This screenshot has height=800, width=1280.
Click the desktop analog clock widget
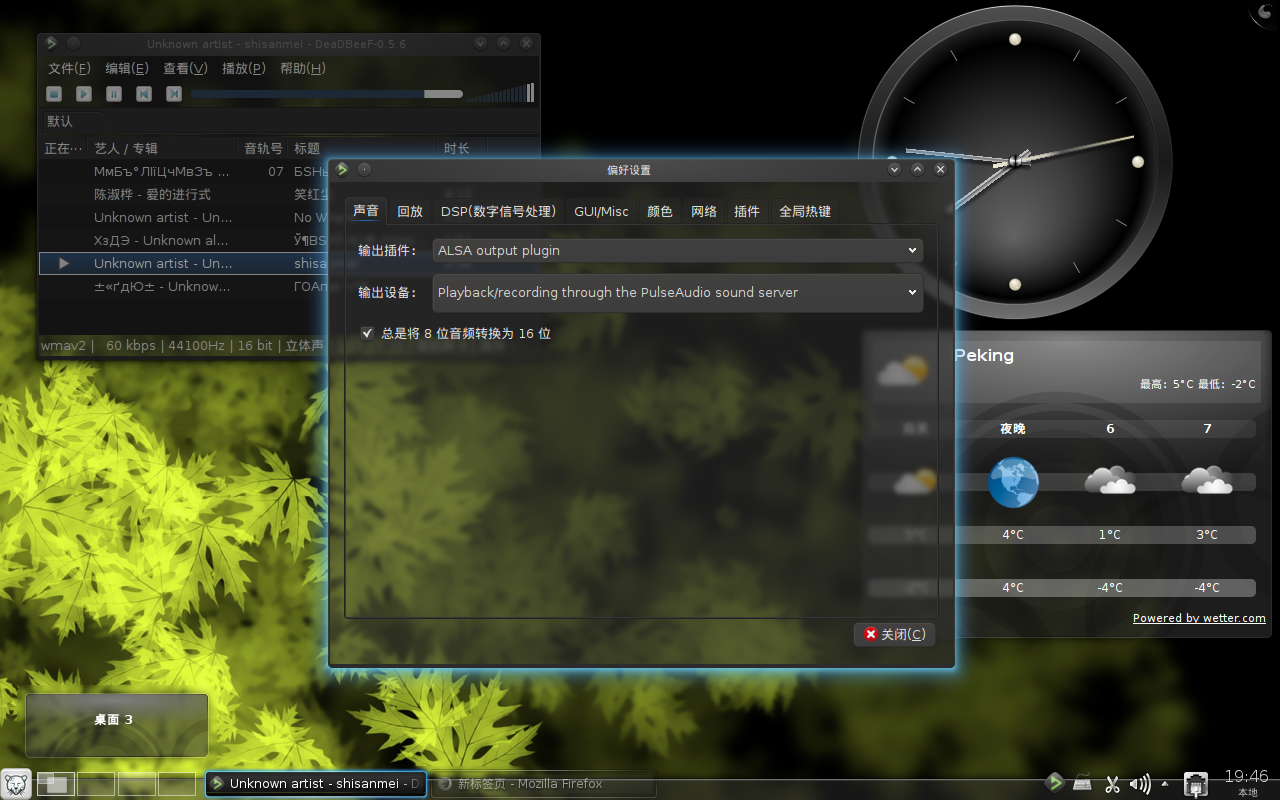(1015, 161)
